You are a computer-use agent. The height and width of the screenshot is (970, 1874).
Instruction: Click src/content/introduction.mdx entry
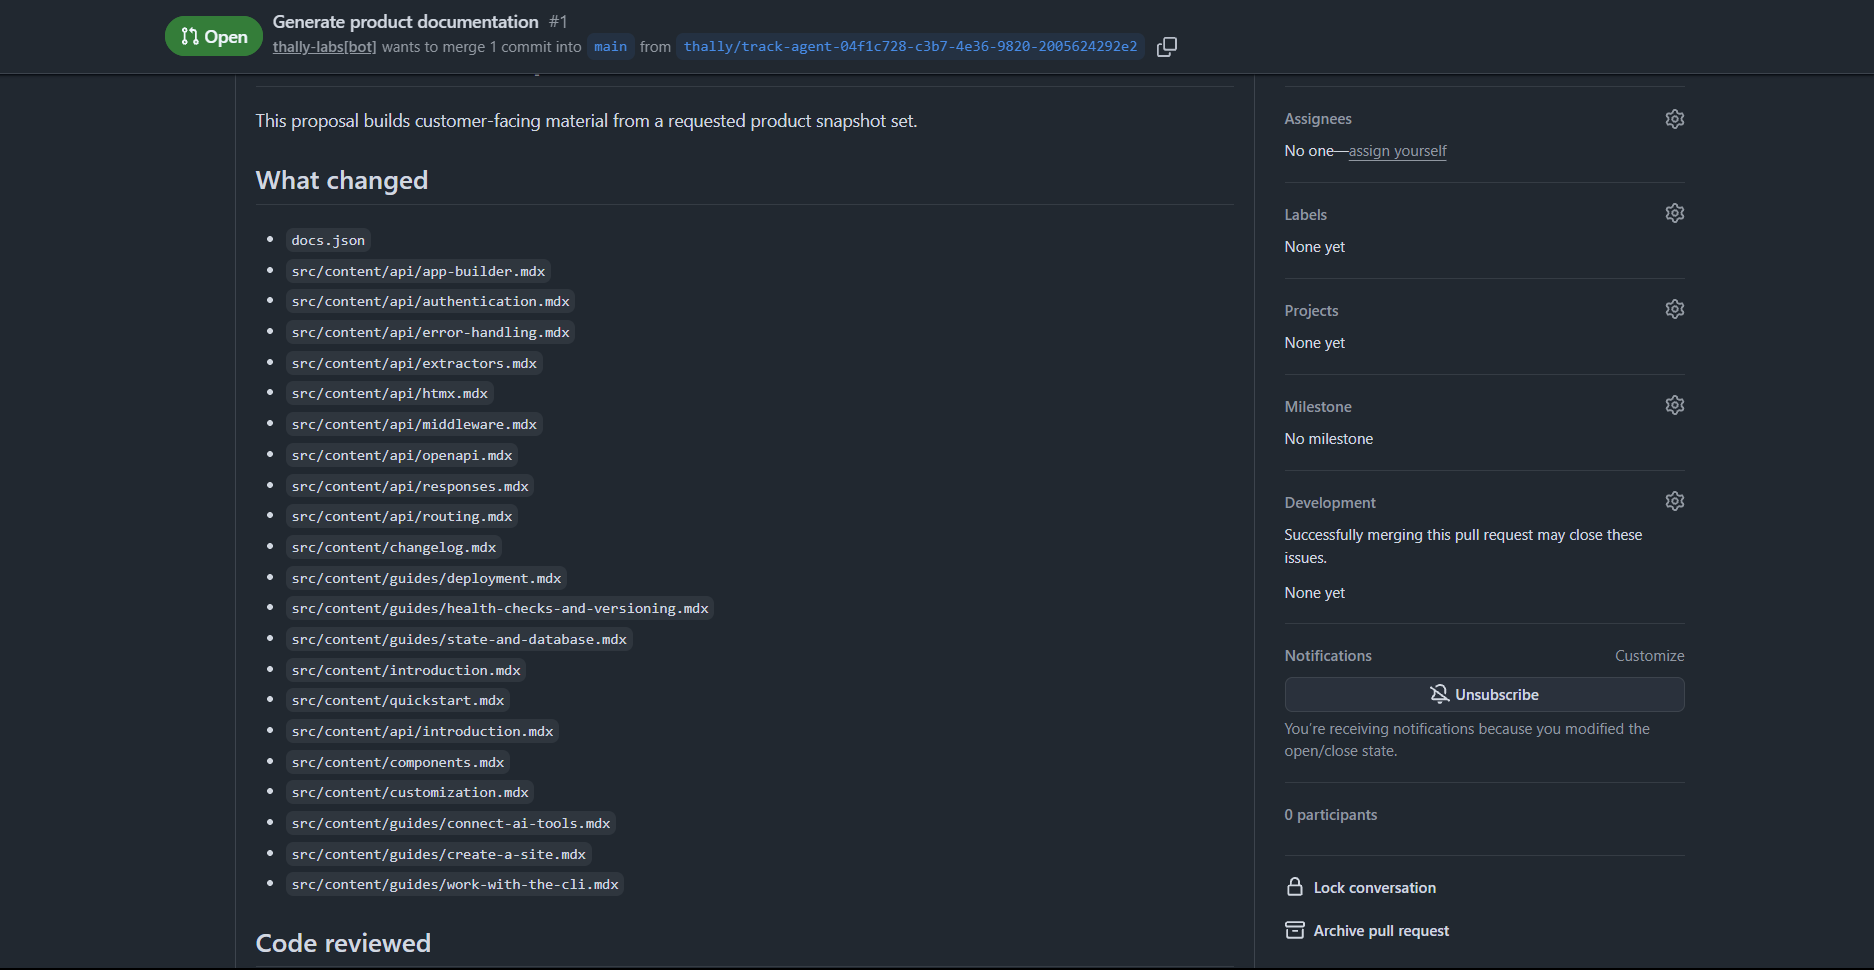pos(406,670)
